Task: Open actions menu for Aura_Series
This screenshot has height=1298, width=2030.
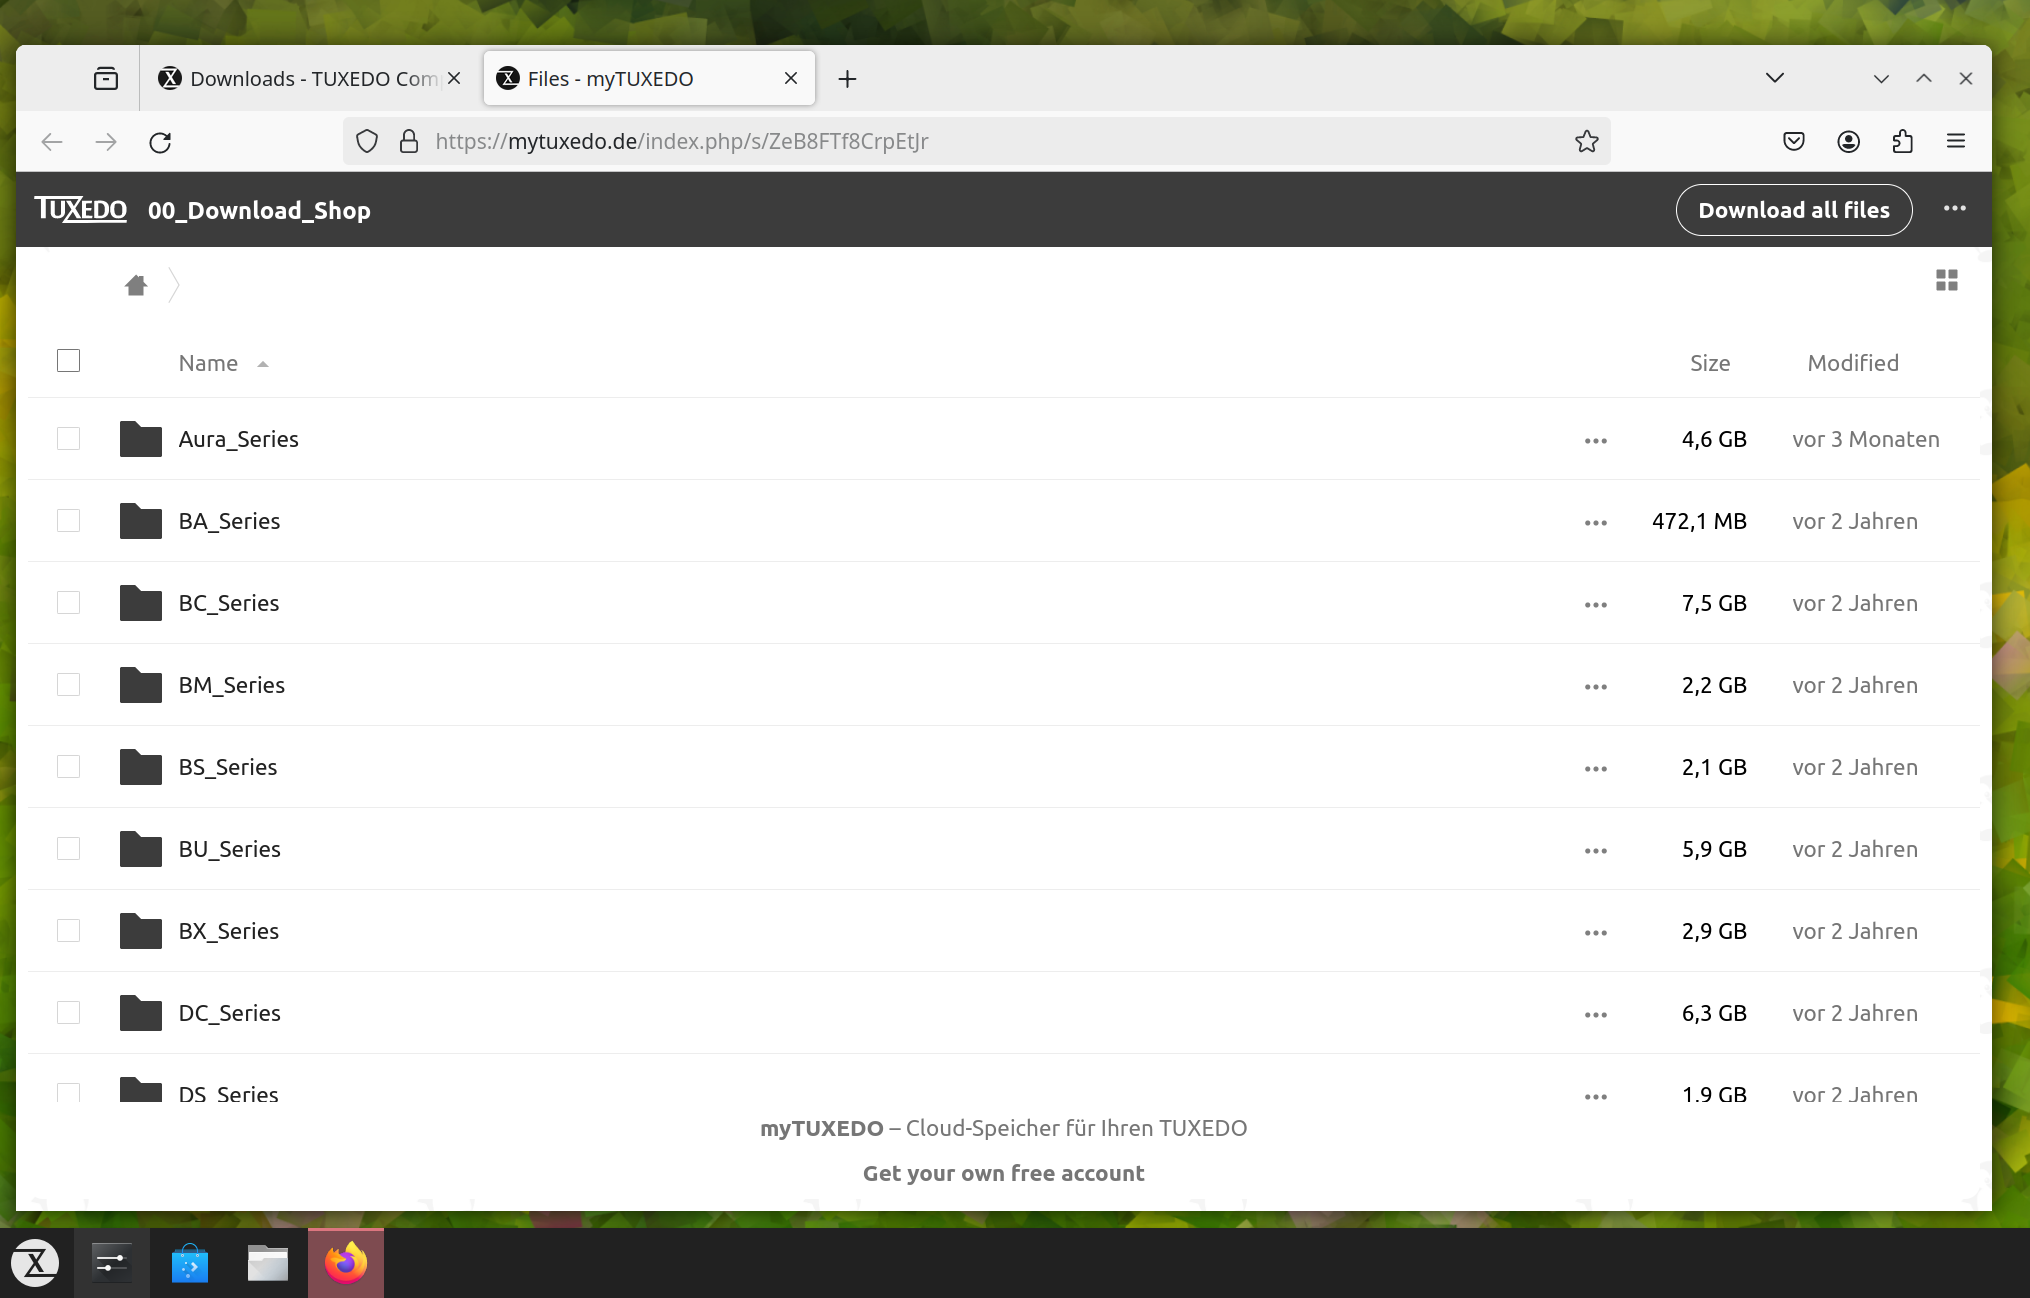Action: click(1595, 441)
